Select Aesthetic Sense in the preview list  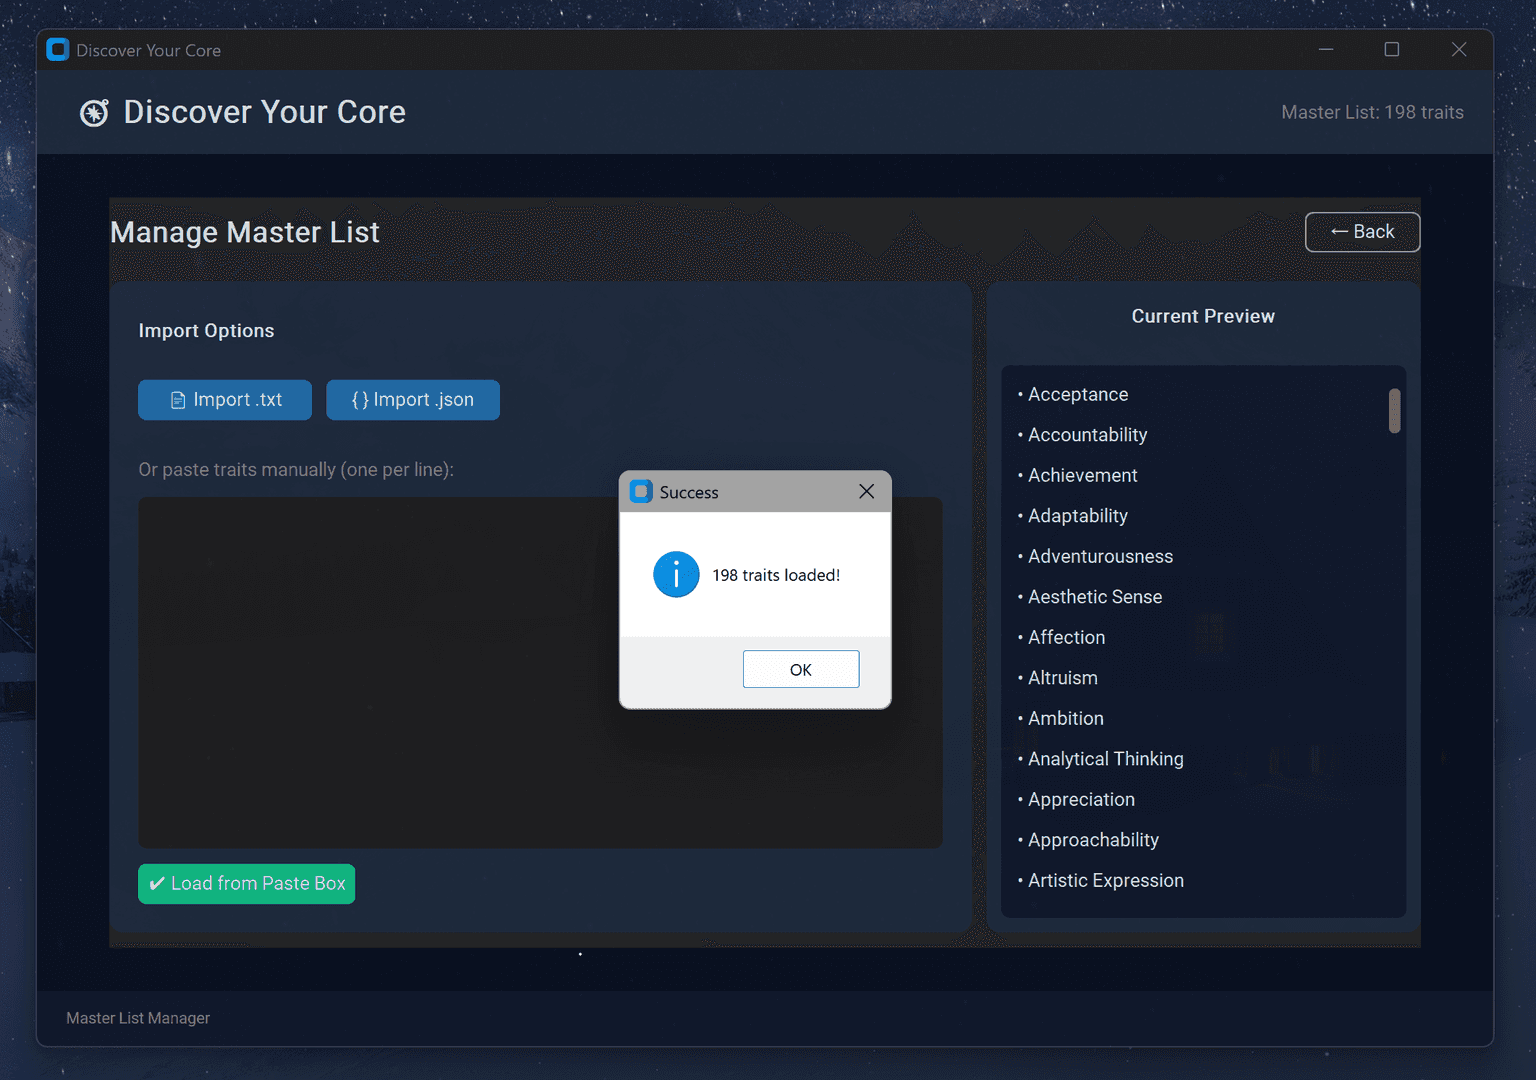click(x=1095, y=597)
